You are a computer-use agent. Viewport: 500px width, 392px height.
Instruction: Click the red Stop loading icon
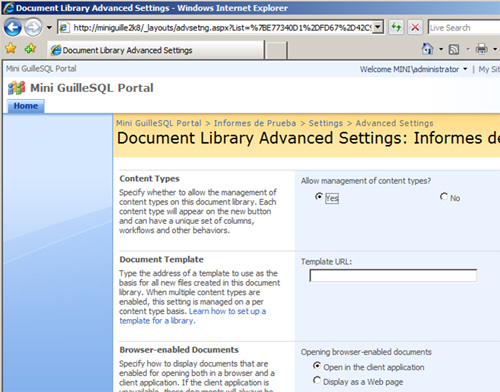point(415,27)
